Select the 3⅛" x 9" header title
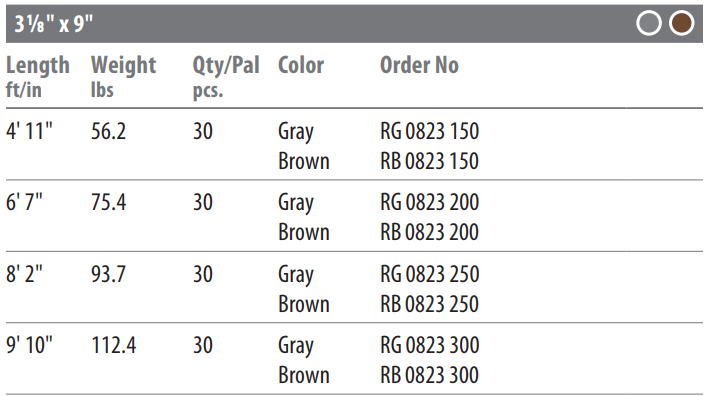 [54, 24]
